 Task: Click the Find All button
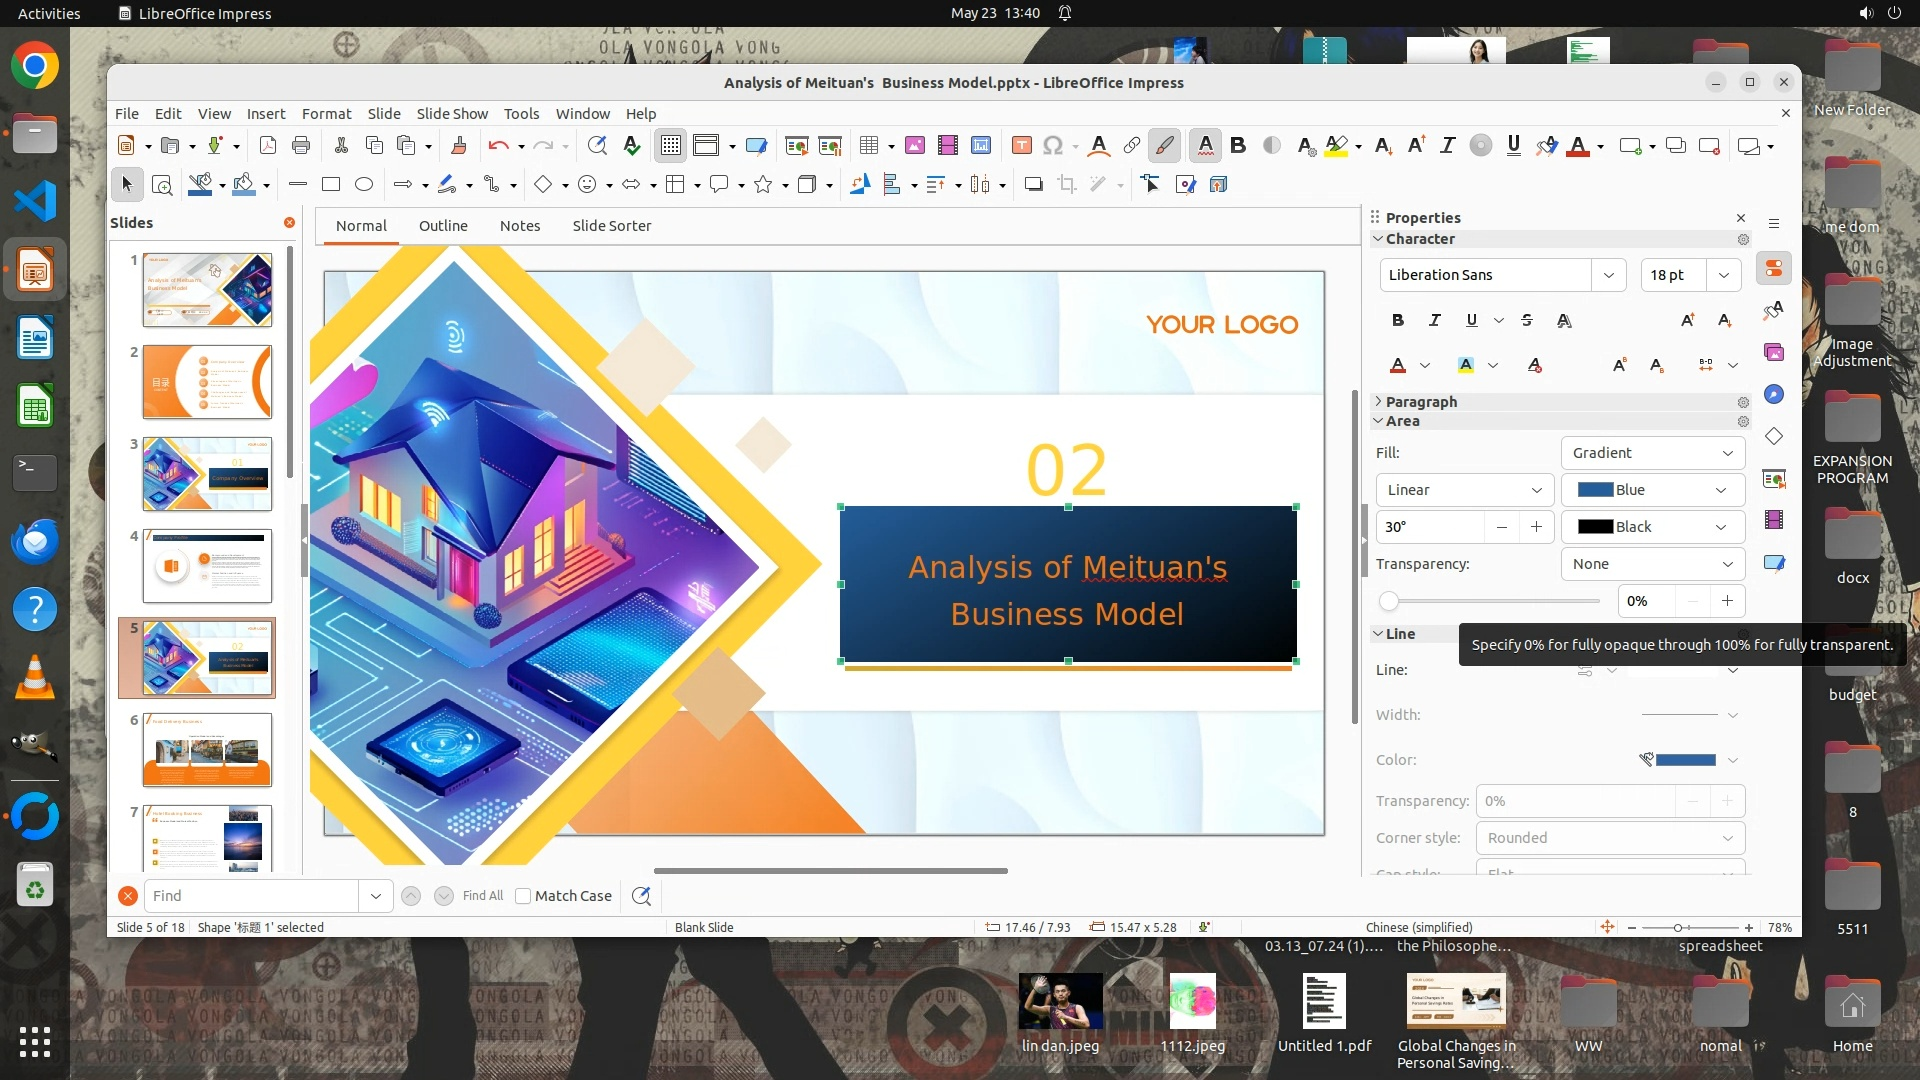(483, 896)
